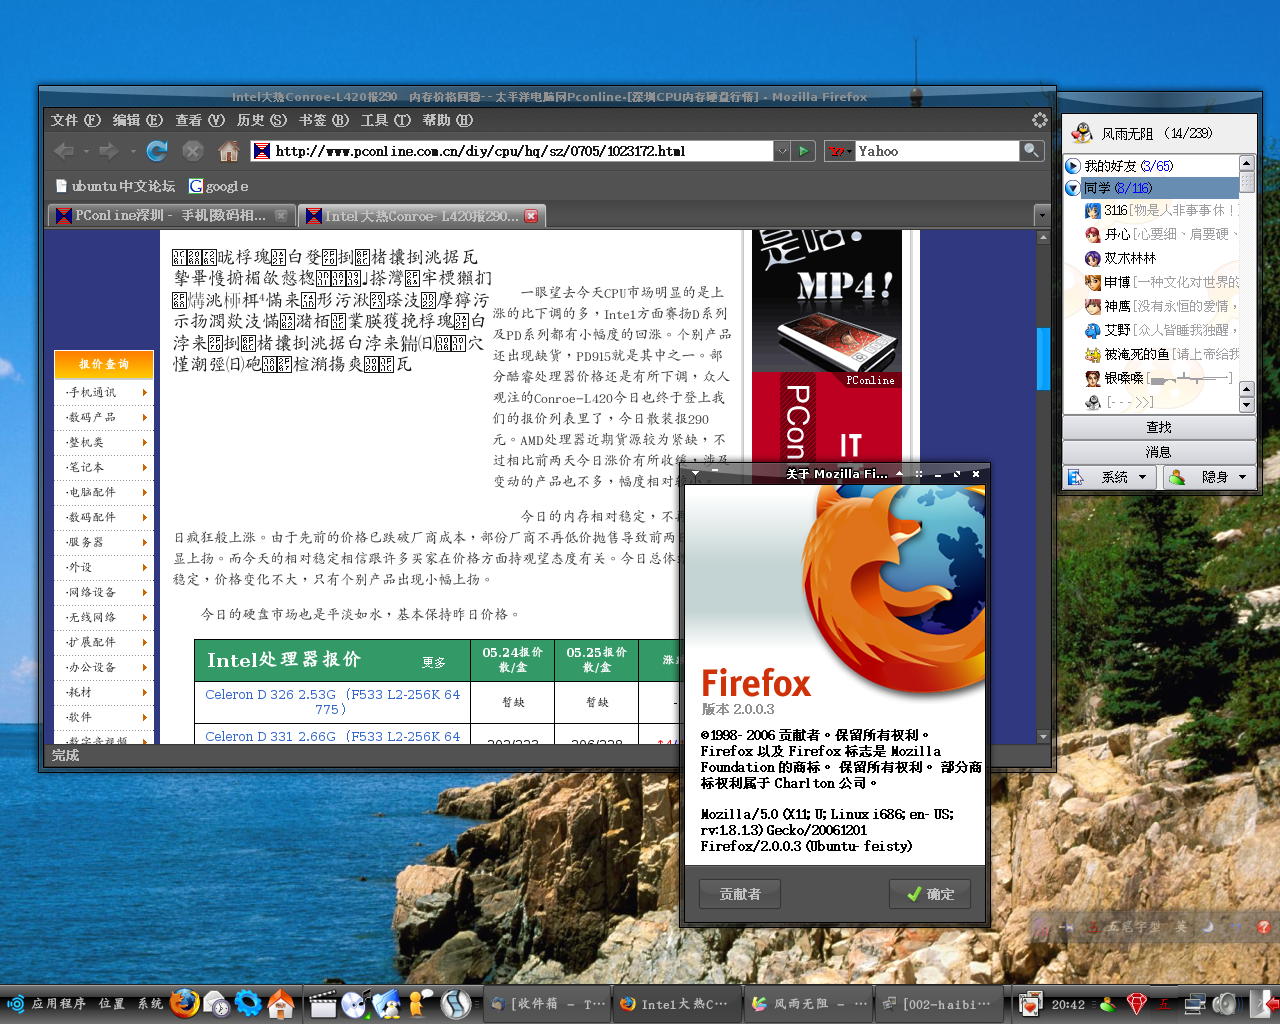
Task: Click 消息 button in QQ window
Action: click(x=1159, y=452)
